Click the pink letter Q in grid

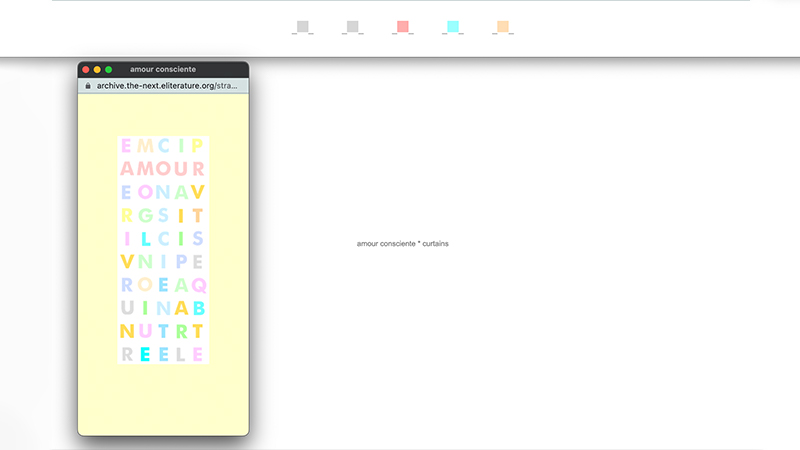pyautogui.click(x=199, y=285)
